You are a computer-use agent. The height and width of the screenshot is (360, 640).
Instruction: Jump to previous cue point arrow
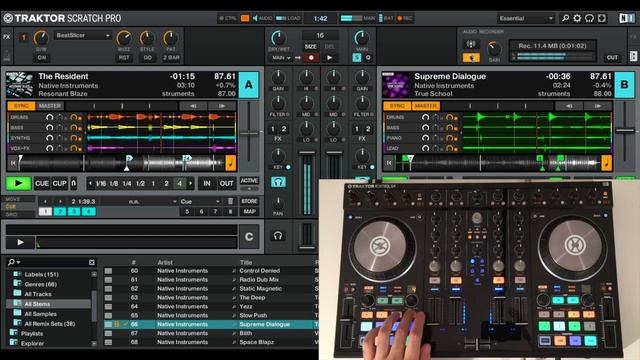pyautogui.click(x=45, y=201)
